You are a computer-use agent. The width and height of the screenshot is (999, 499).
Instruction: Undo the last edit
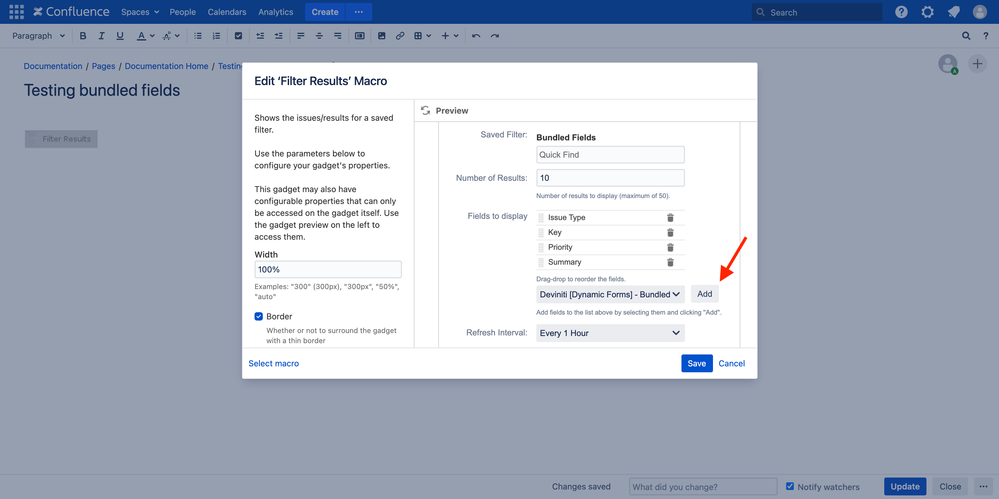476,36
